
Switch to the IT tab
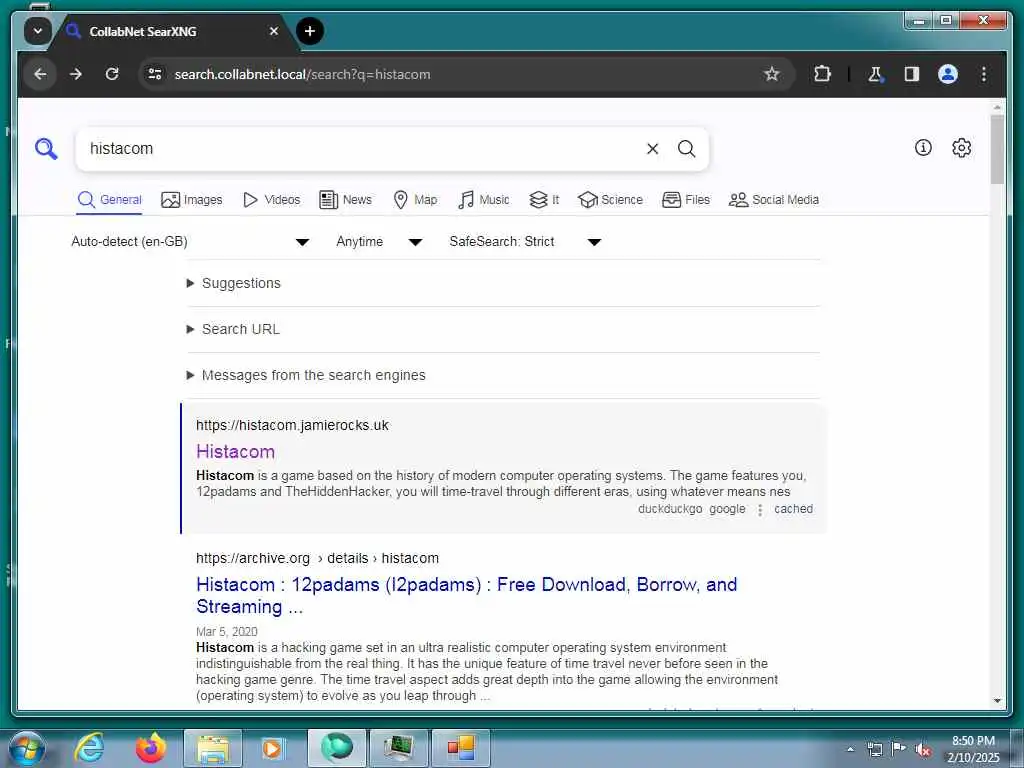coord(544,200)
